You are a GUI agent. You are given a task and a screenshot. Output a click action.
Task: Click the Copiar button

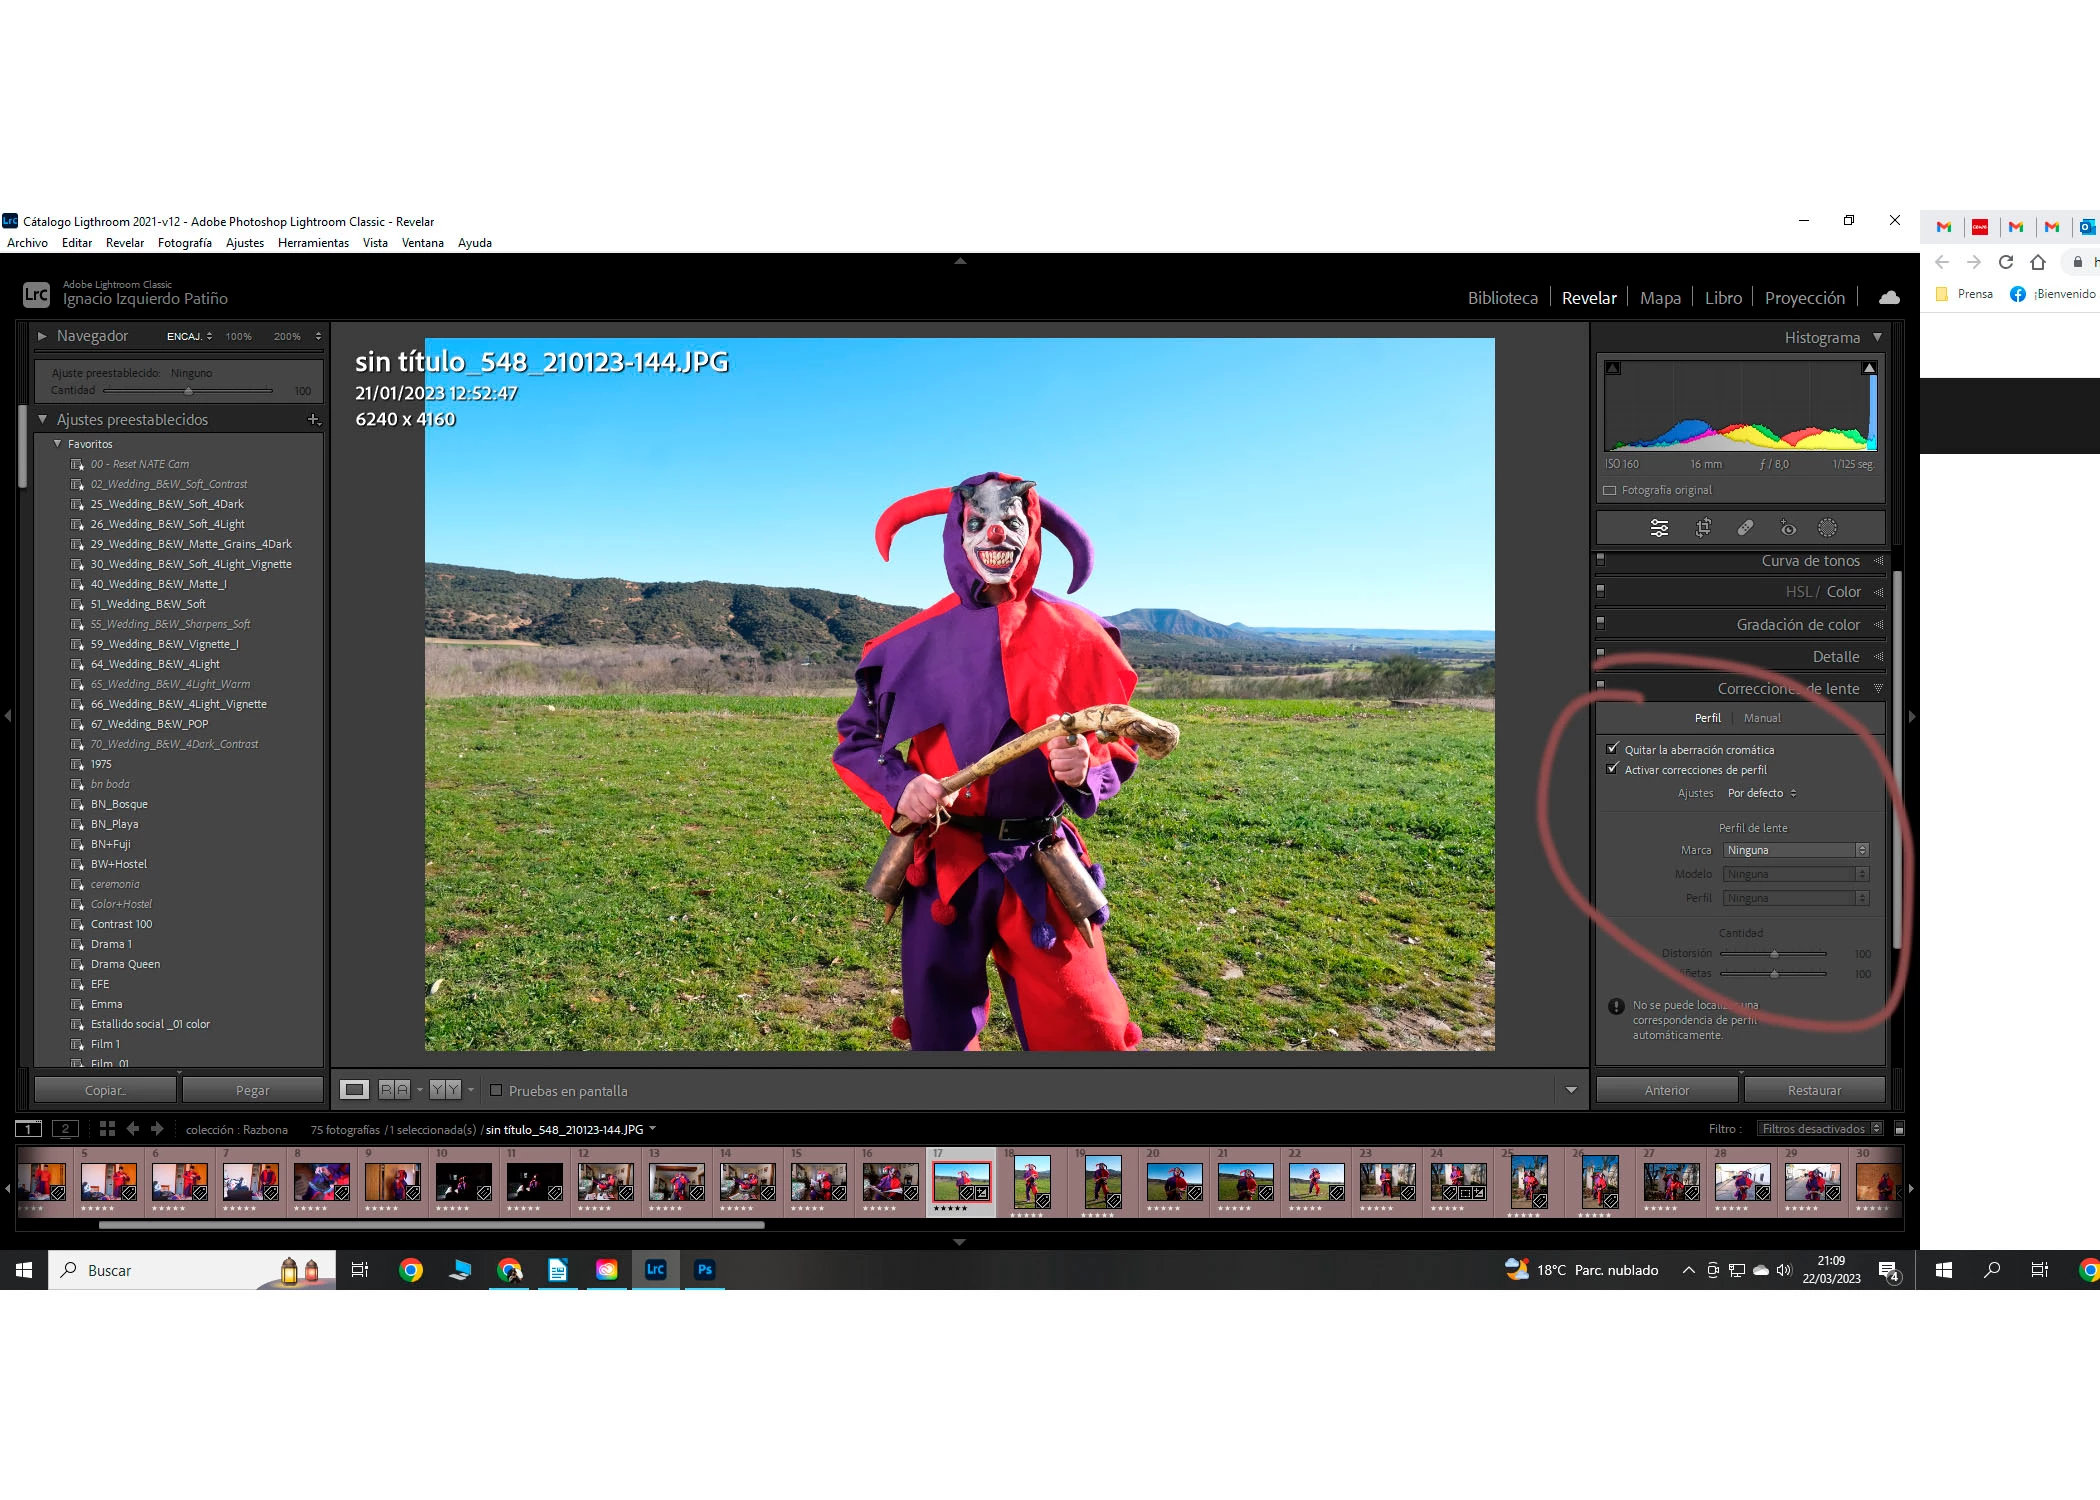(x=105, y=1090)
